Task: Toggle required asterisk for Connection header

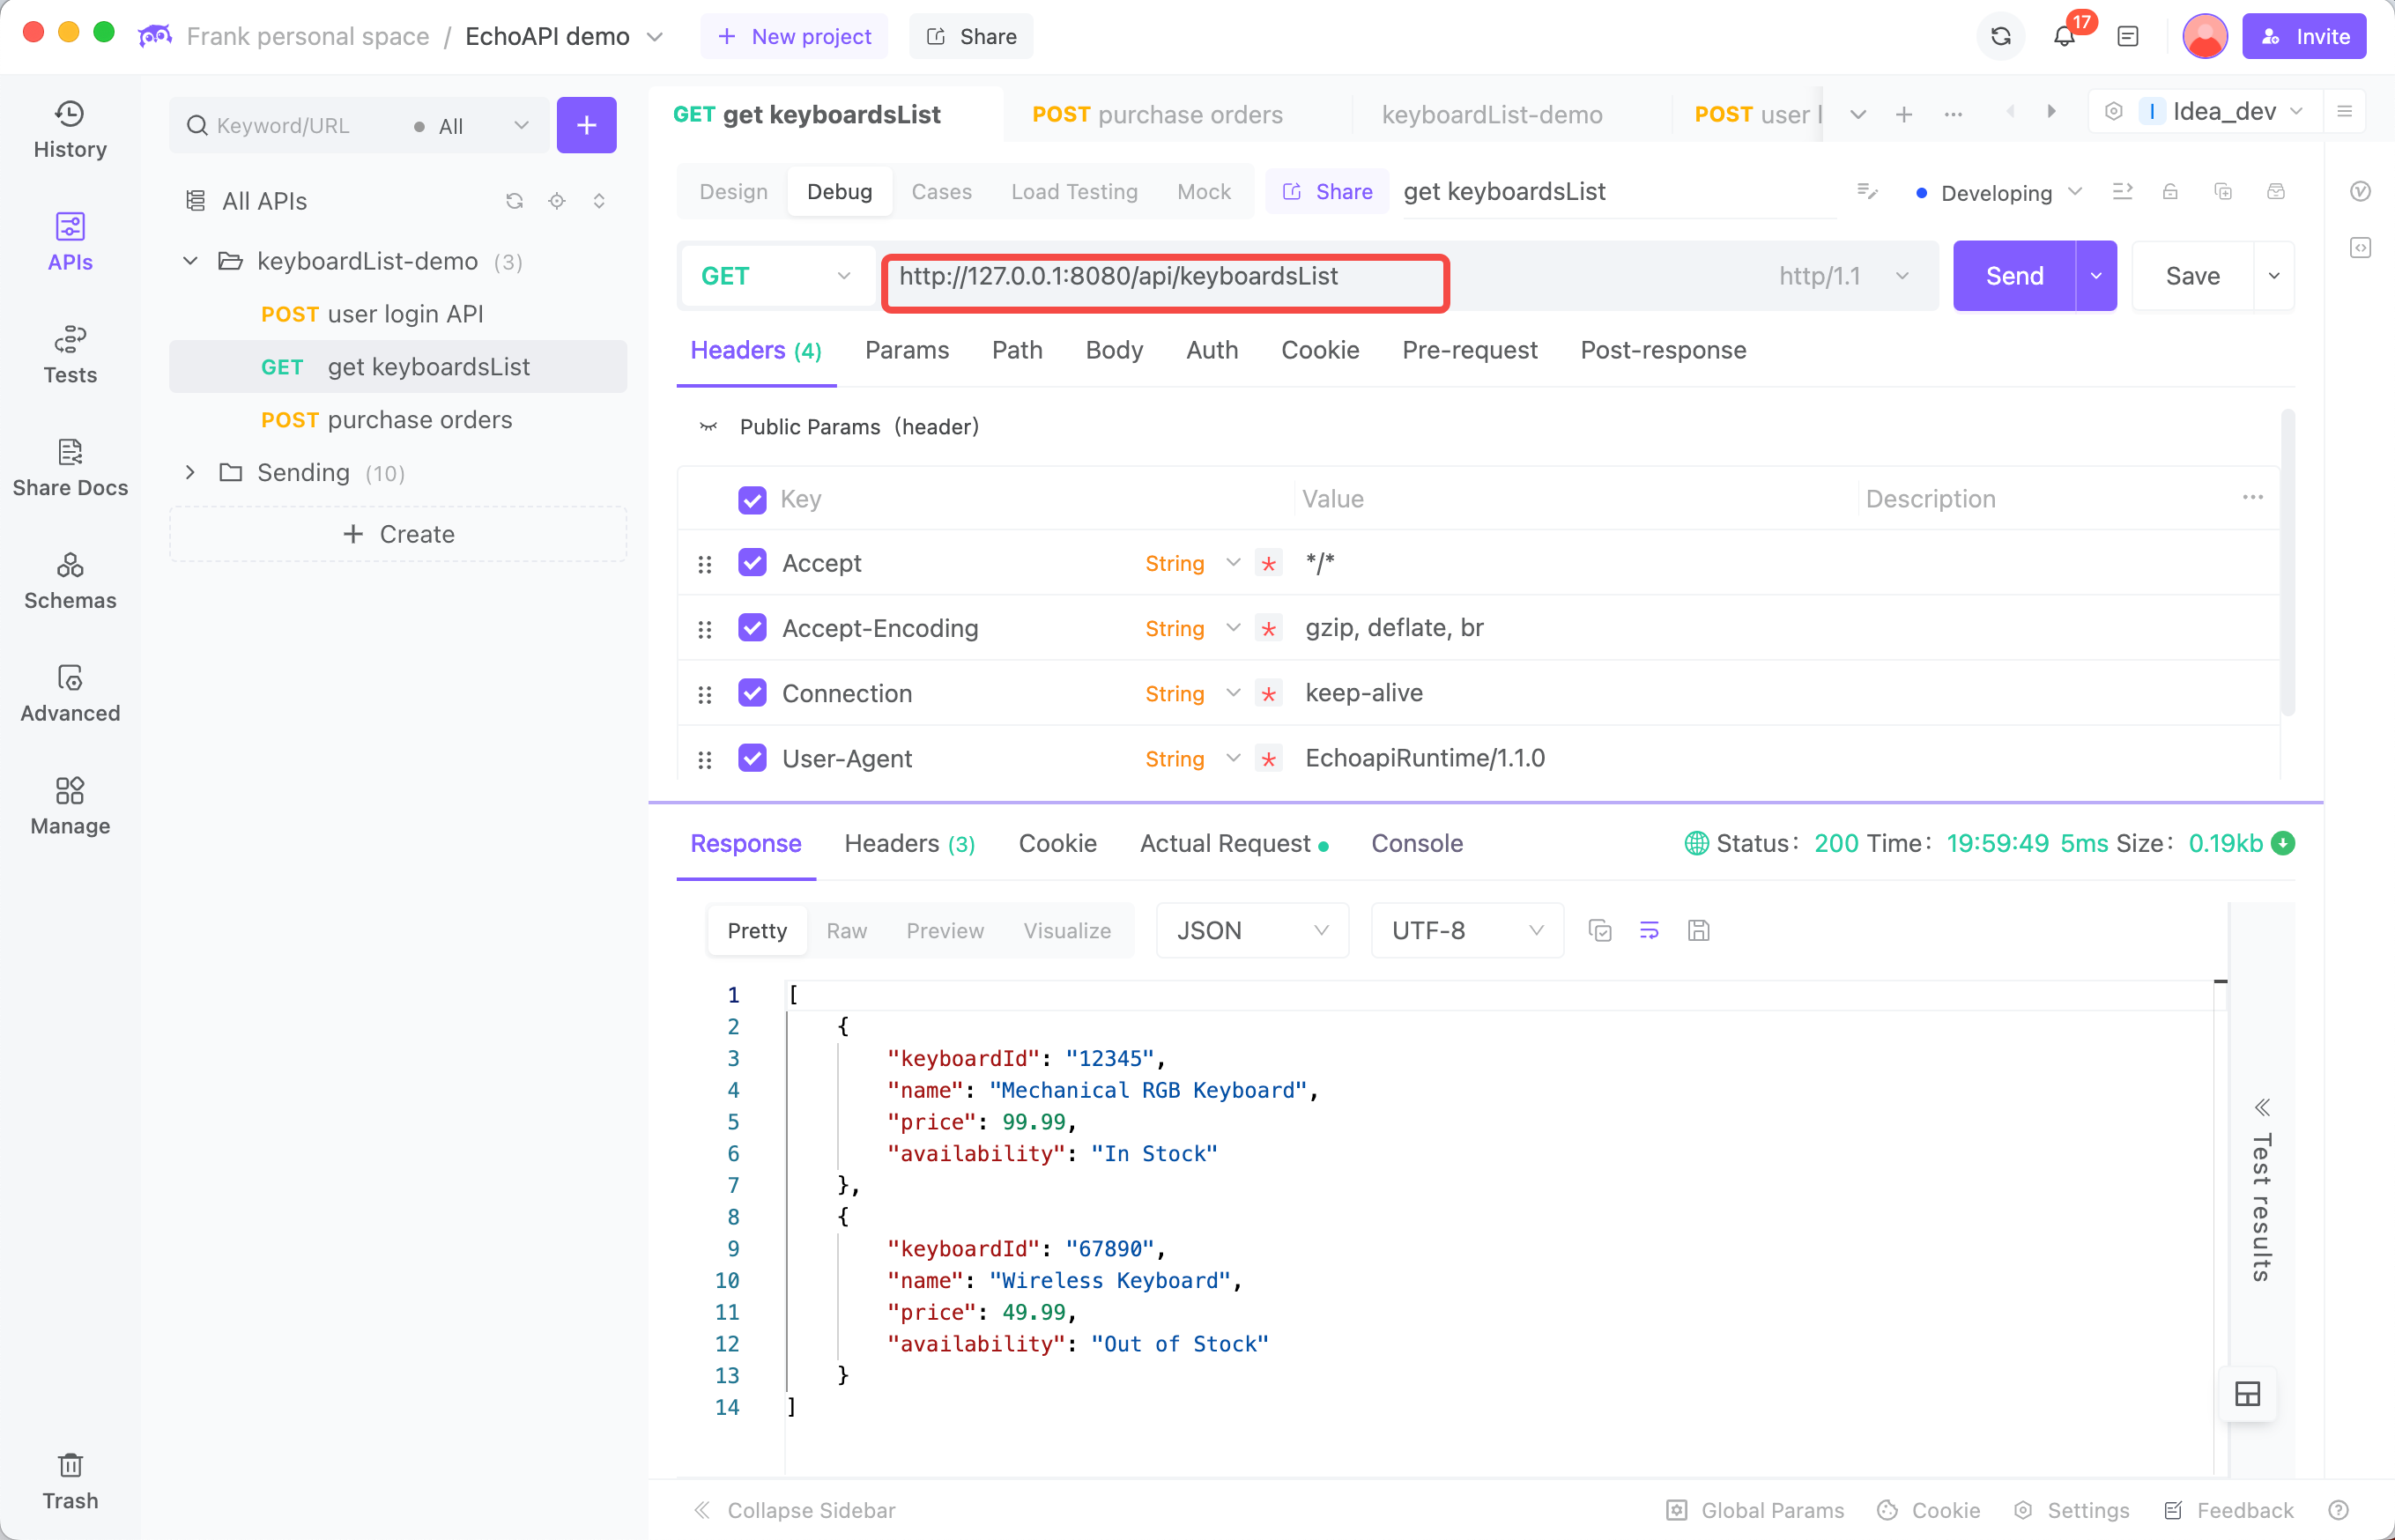Action: [x=1268, y=694]
